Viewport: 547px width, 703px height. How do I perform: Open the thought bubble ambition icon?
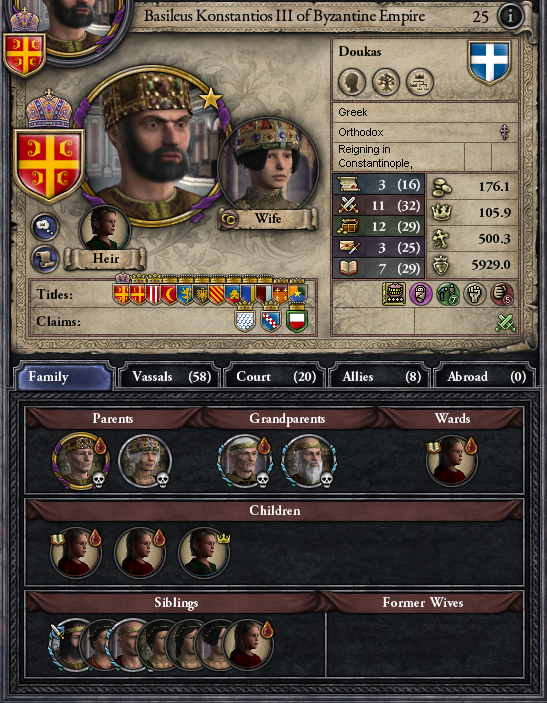[45, 226]
